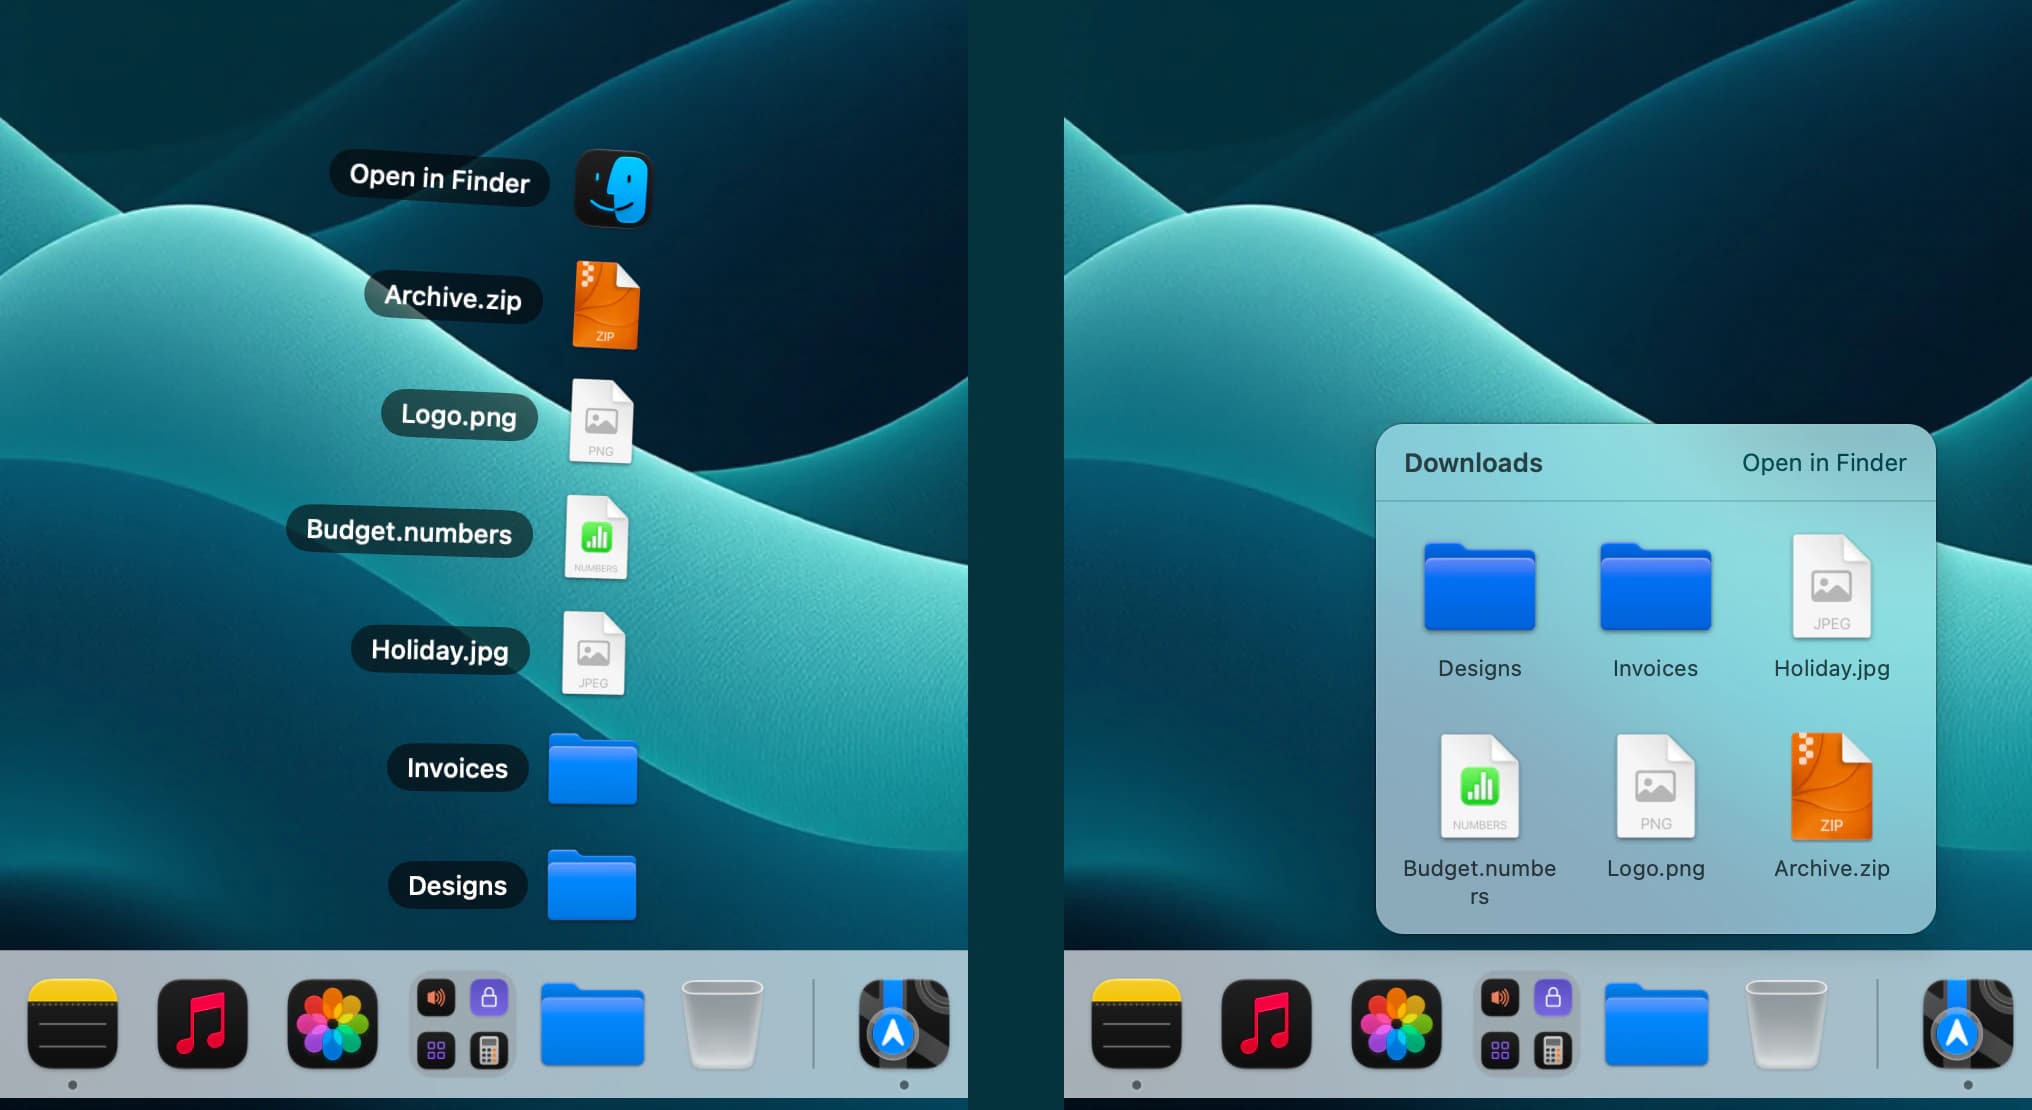Open the Logo.png file icon in fan stack
Screen dimensions: 2032x1110
(x=601, y=421)
